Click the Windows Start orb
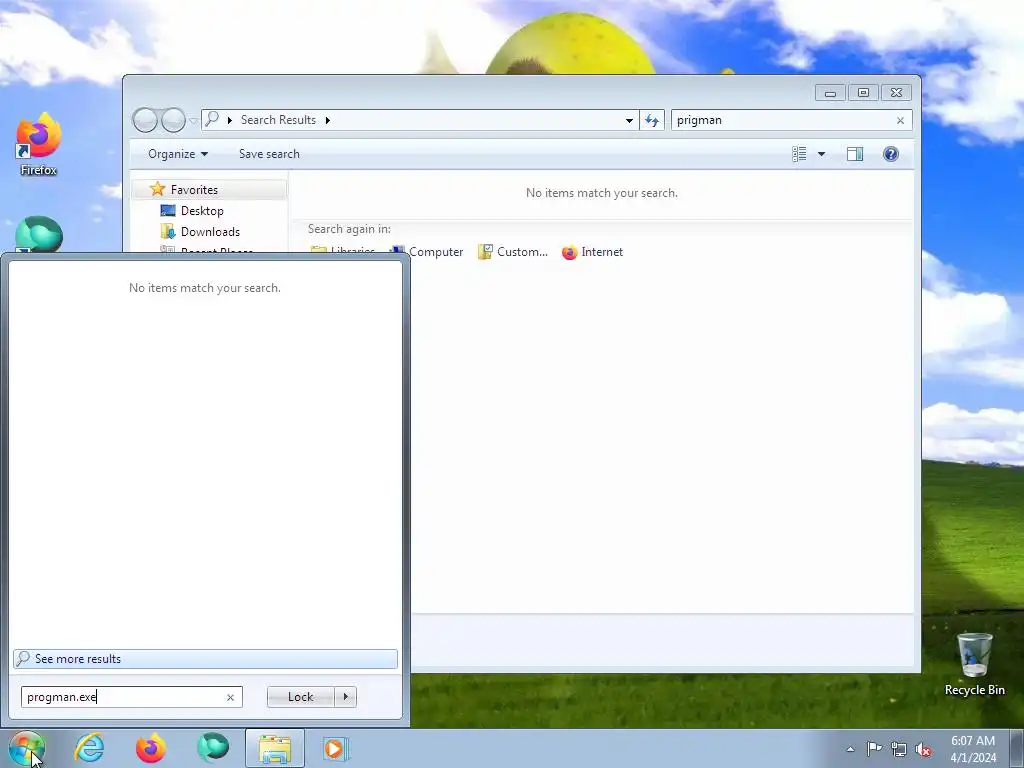Screen dimensions: 1024x768 click(26, 748)
